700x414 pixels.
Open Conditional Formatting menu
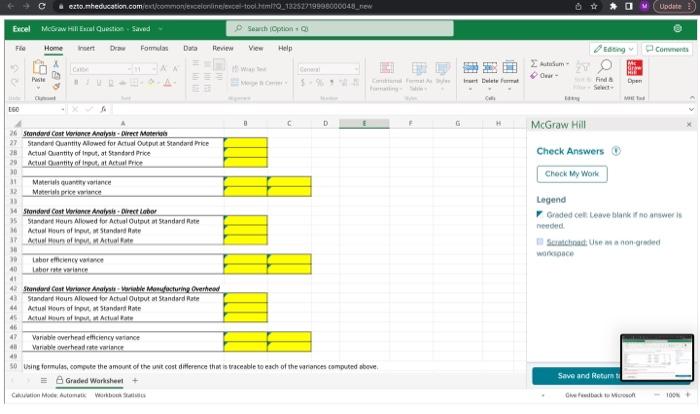387,76
